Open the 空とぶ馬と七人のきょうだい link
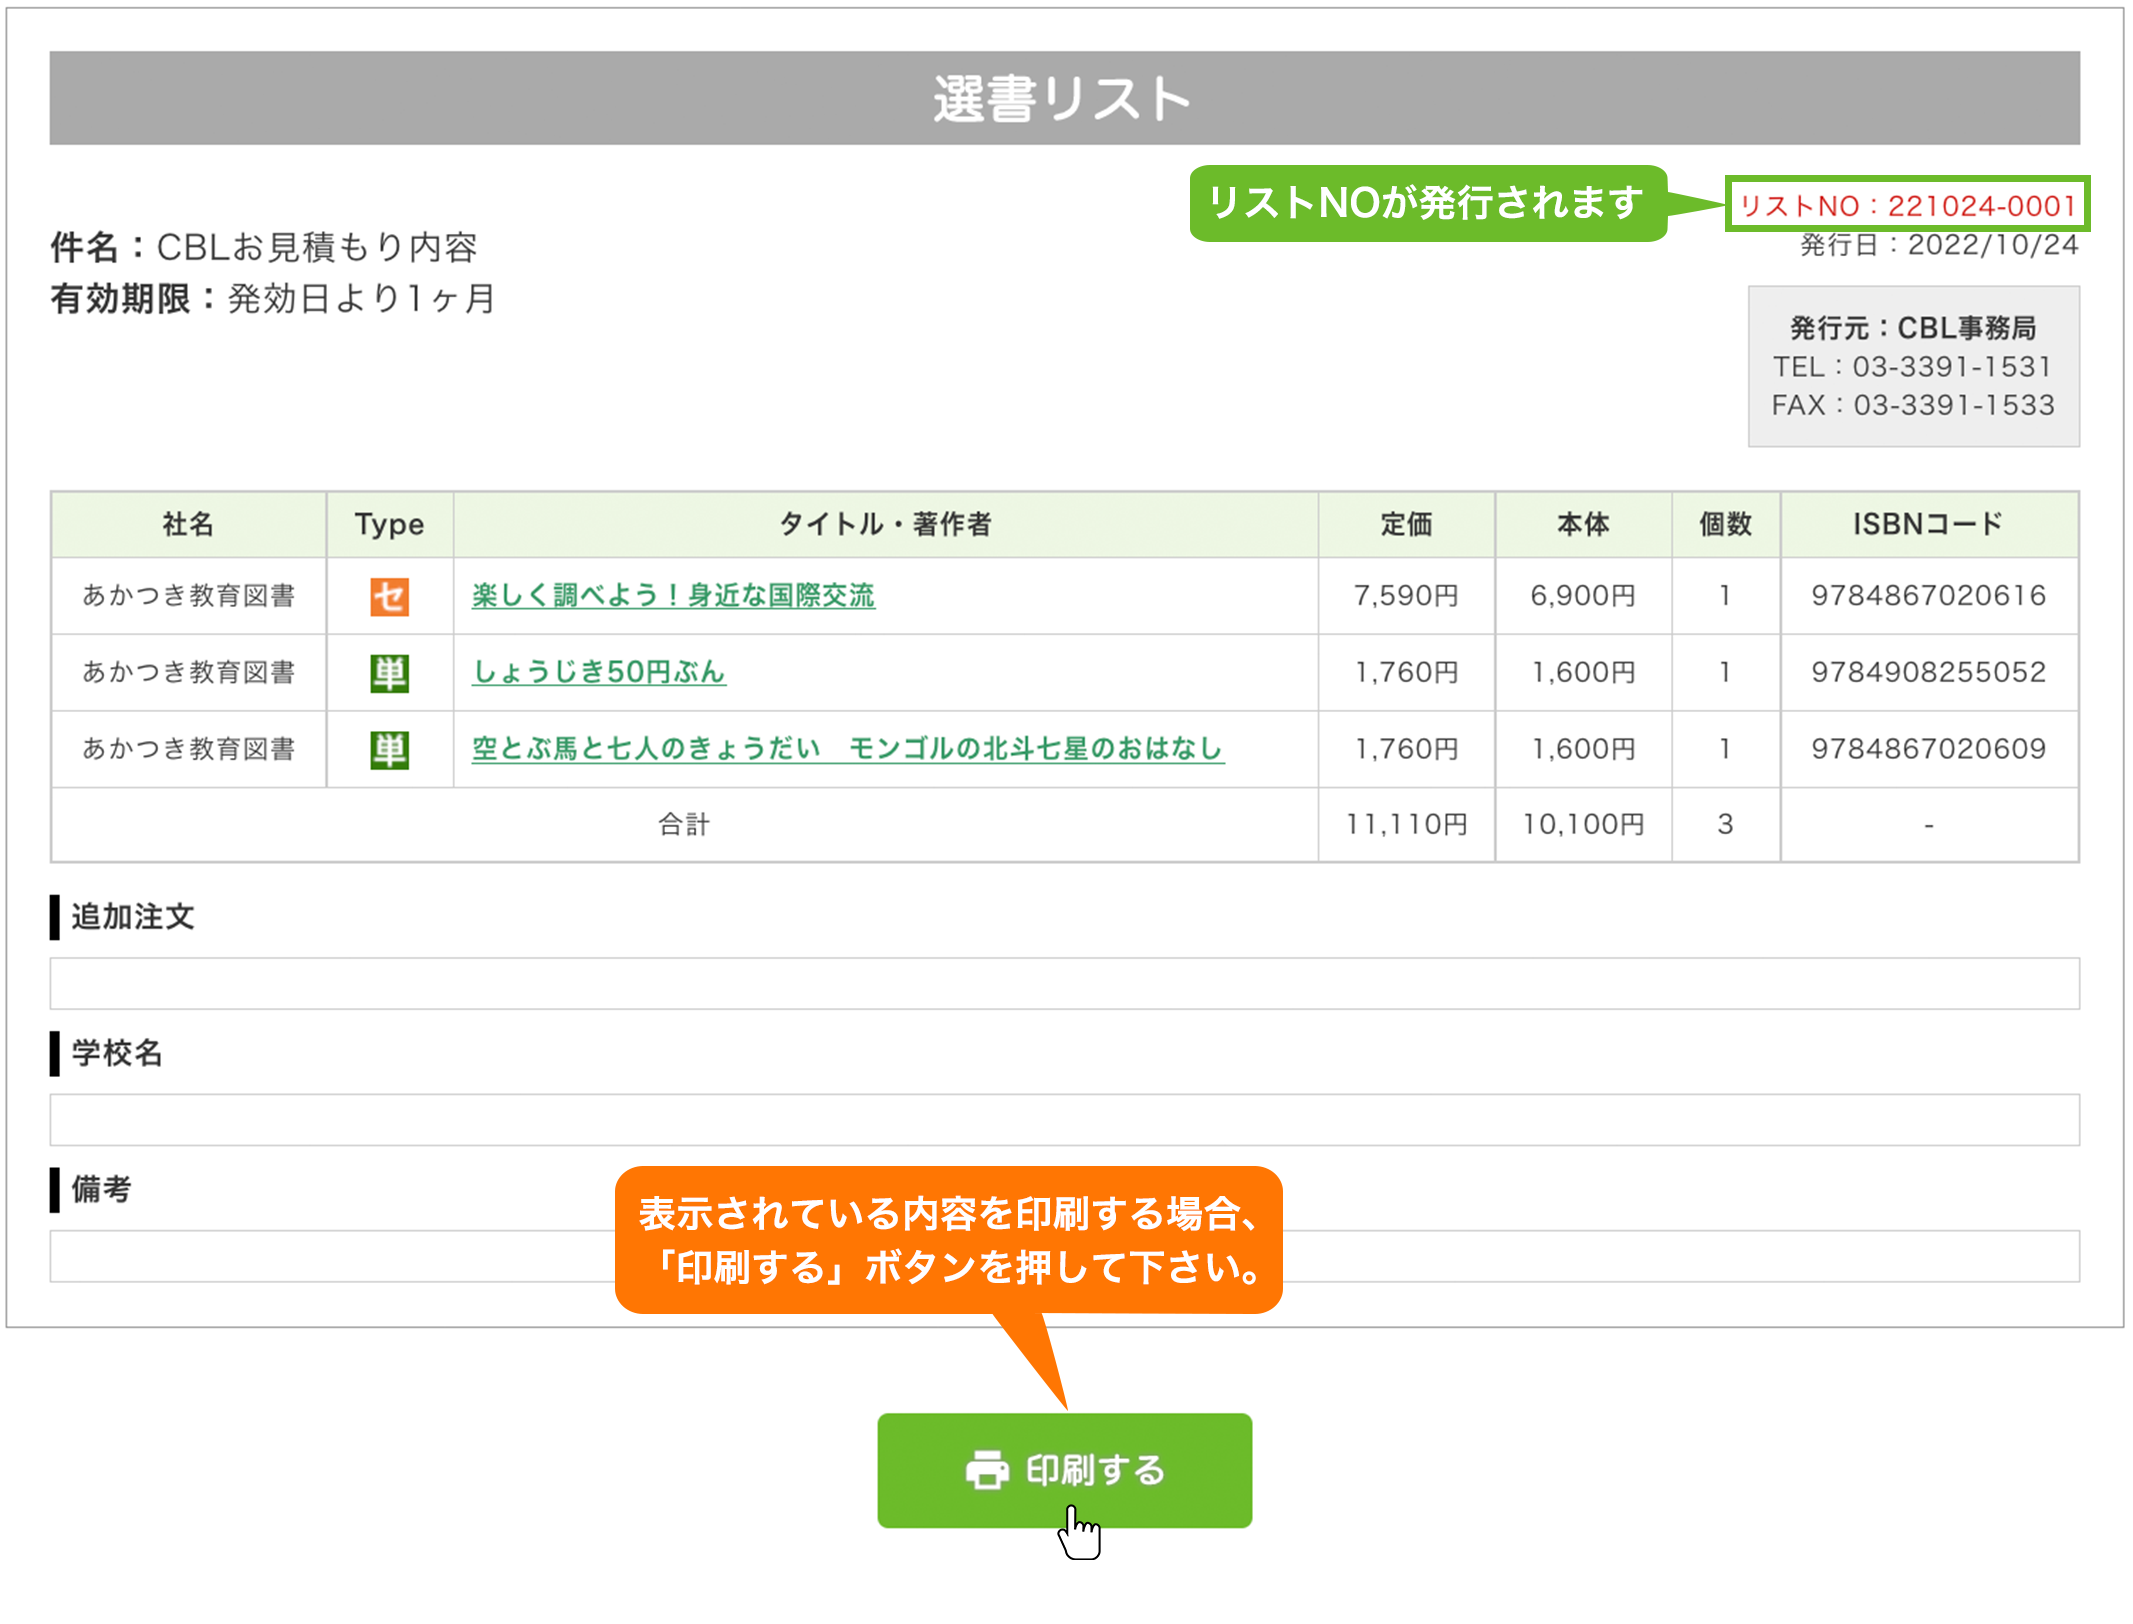 [847, 749]
